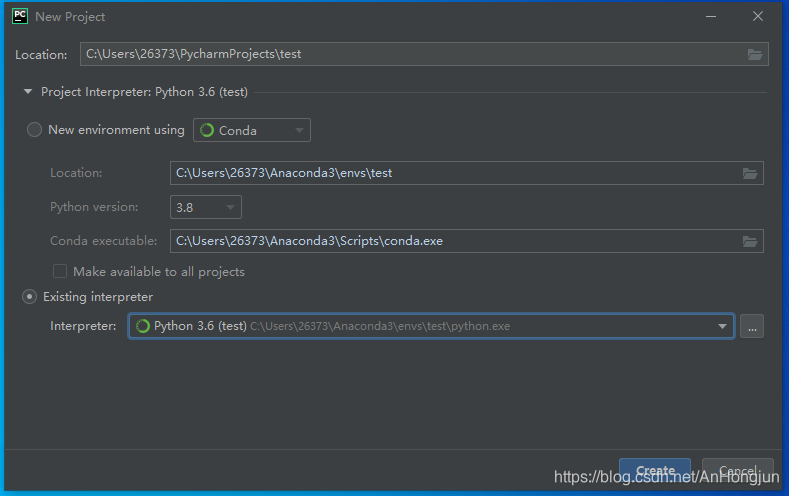789x496 pixels.
Task: Click the Interpreter: label
Action: click(83, 326)
